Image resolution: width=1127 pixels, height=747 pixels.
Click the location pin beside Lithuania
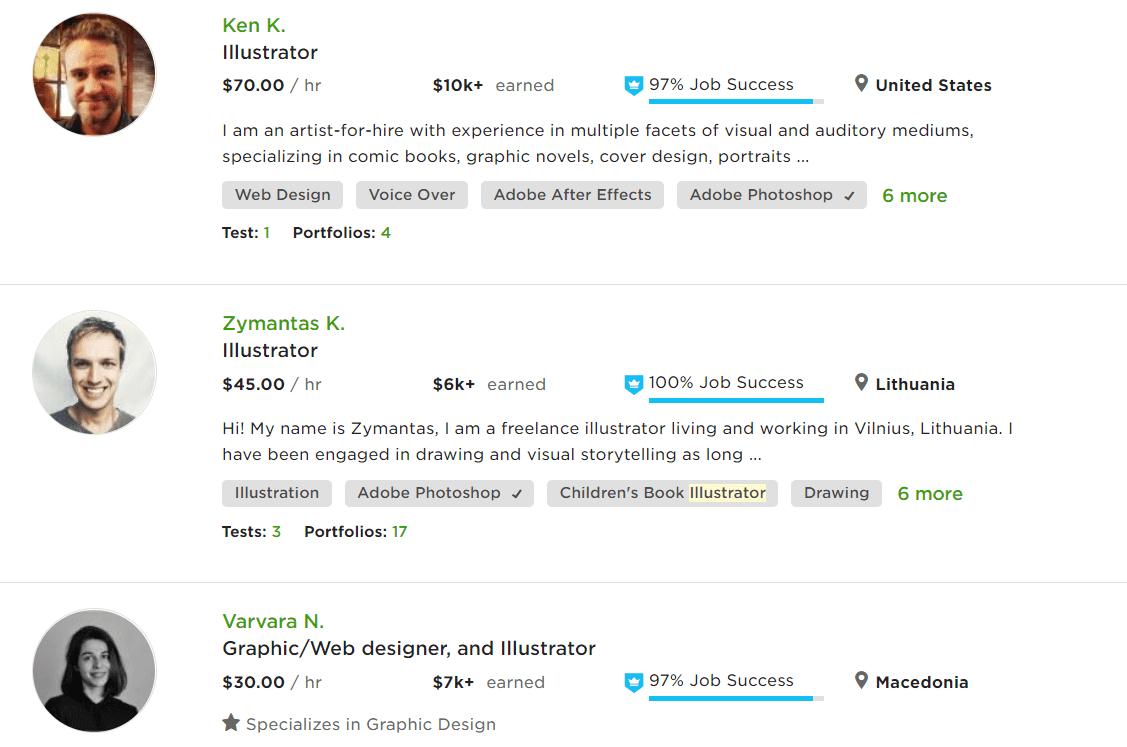(x=861, y=382)
